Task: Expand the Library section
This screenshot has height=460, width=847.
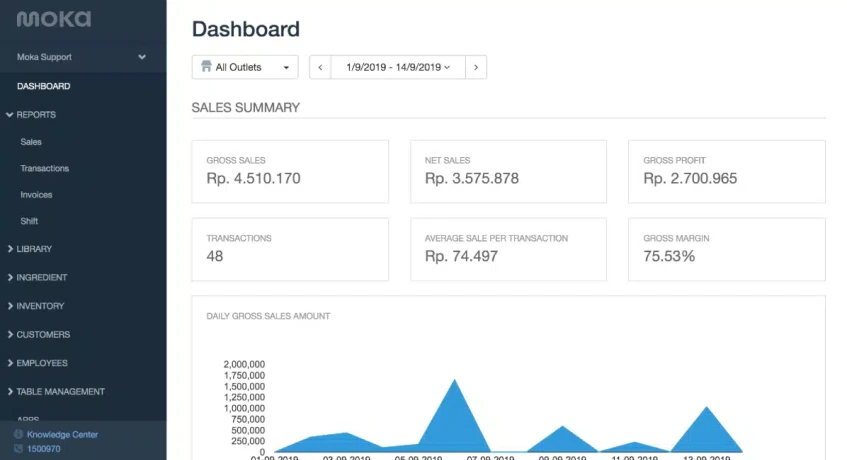Action: point(34,249)
